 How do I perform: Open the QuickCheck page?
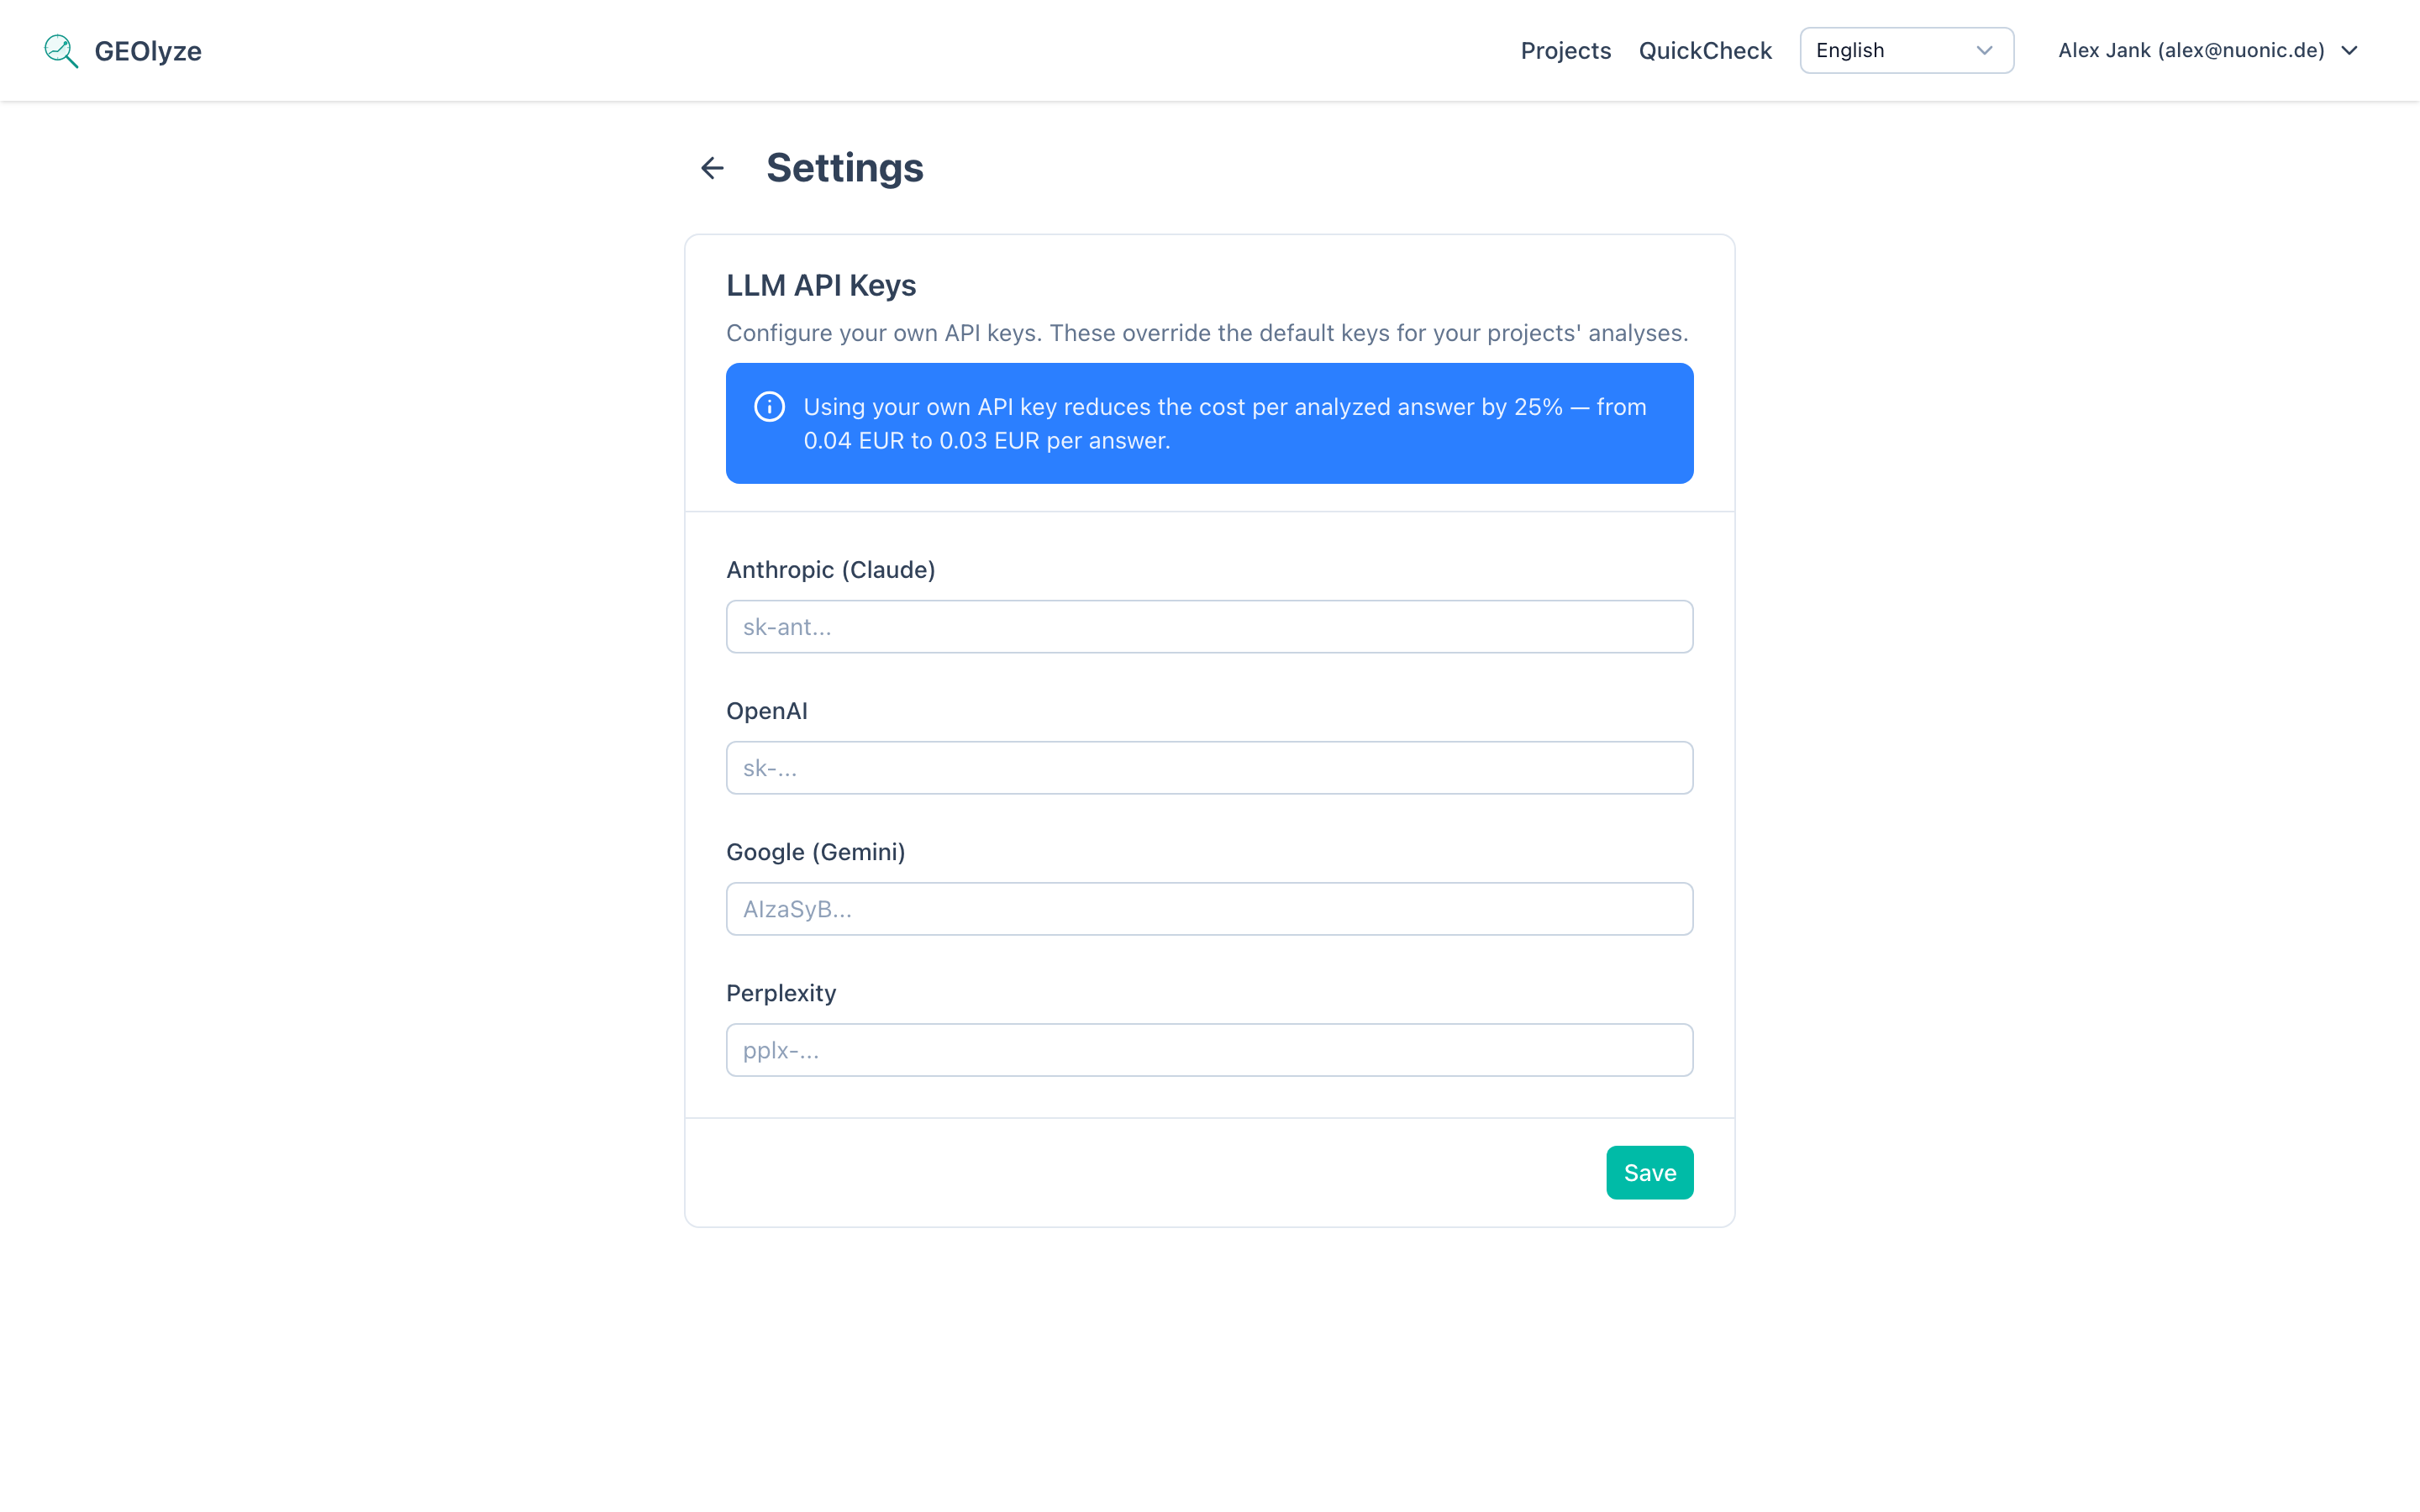point(1704,50)
